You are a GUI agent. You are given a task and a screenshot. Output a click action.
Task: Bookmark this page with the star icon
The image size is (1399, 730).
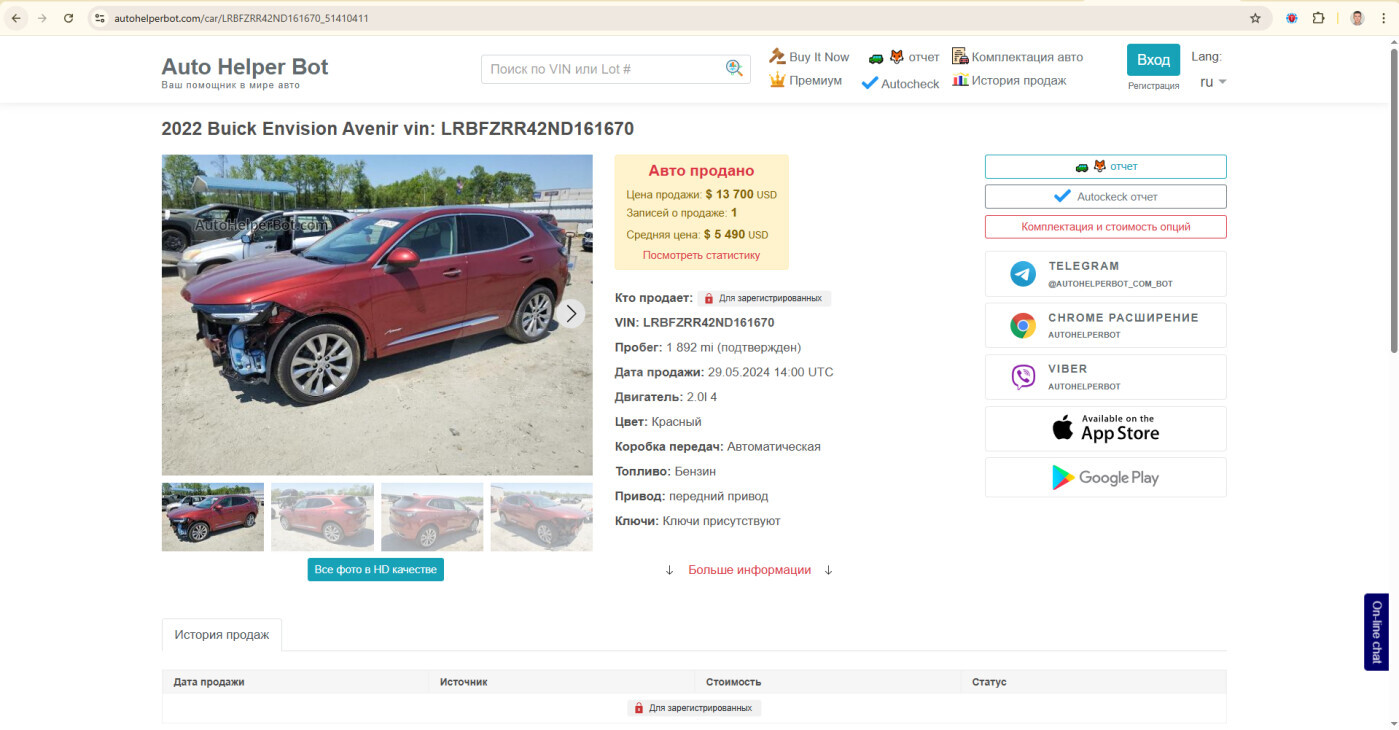click(x=1255, y=18)
